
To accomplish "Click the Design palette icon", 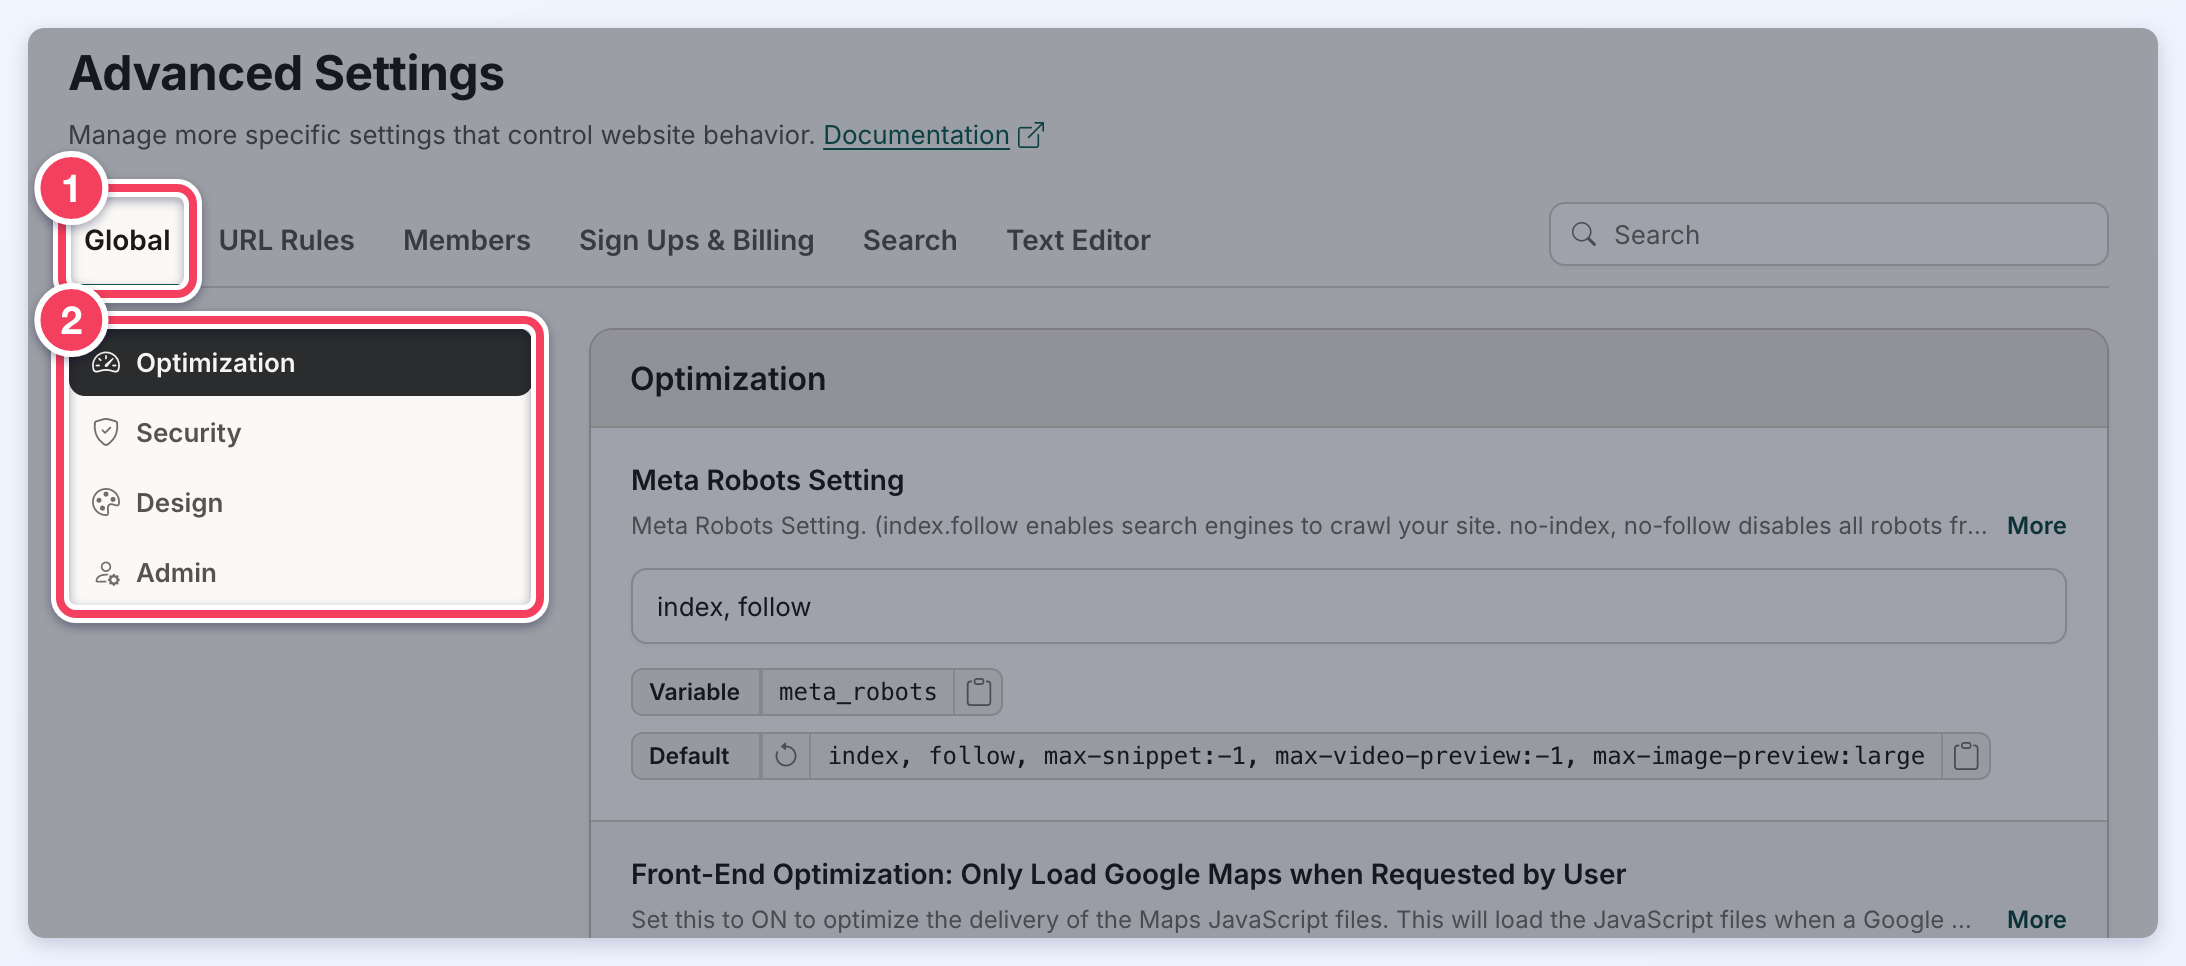I will (106, 503).
